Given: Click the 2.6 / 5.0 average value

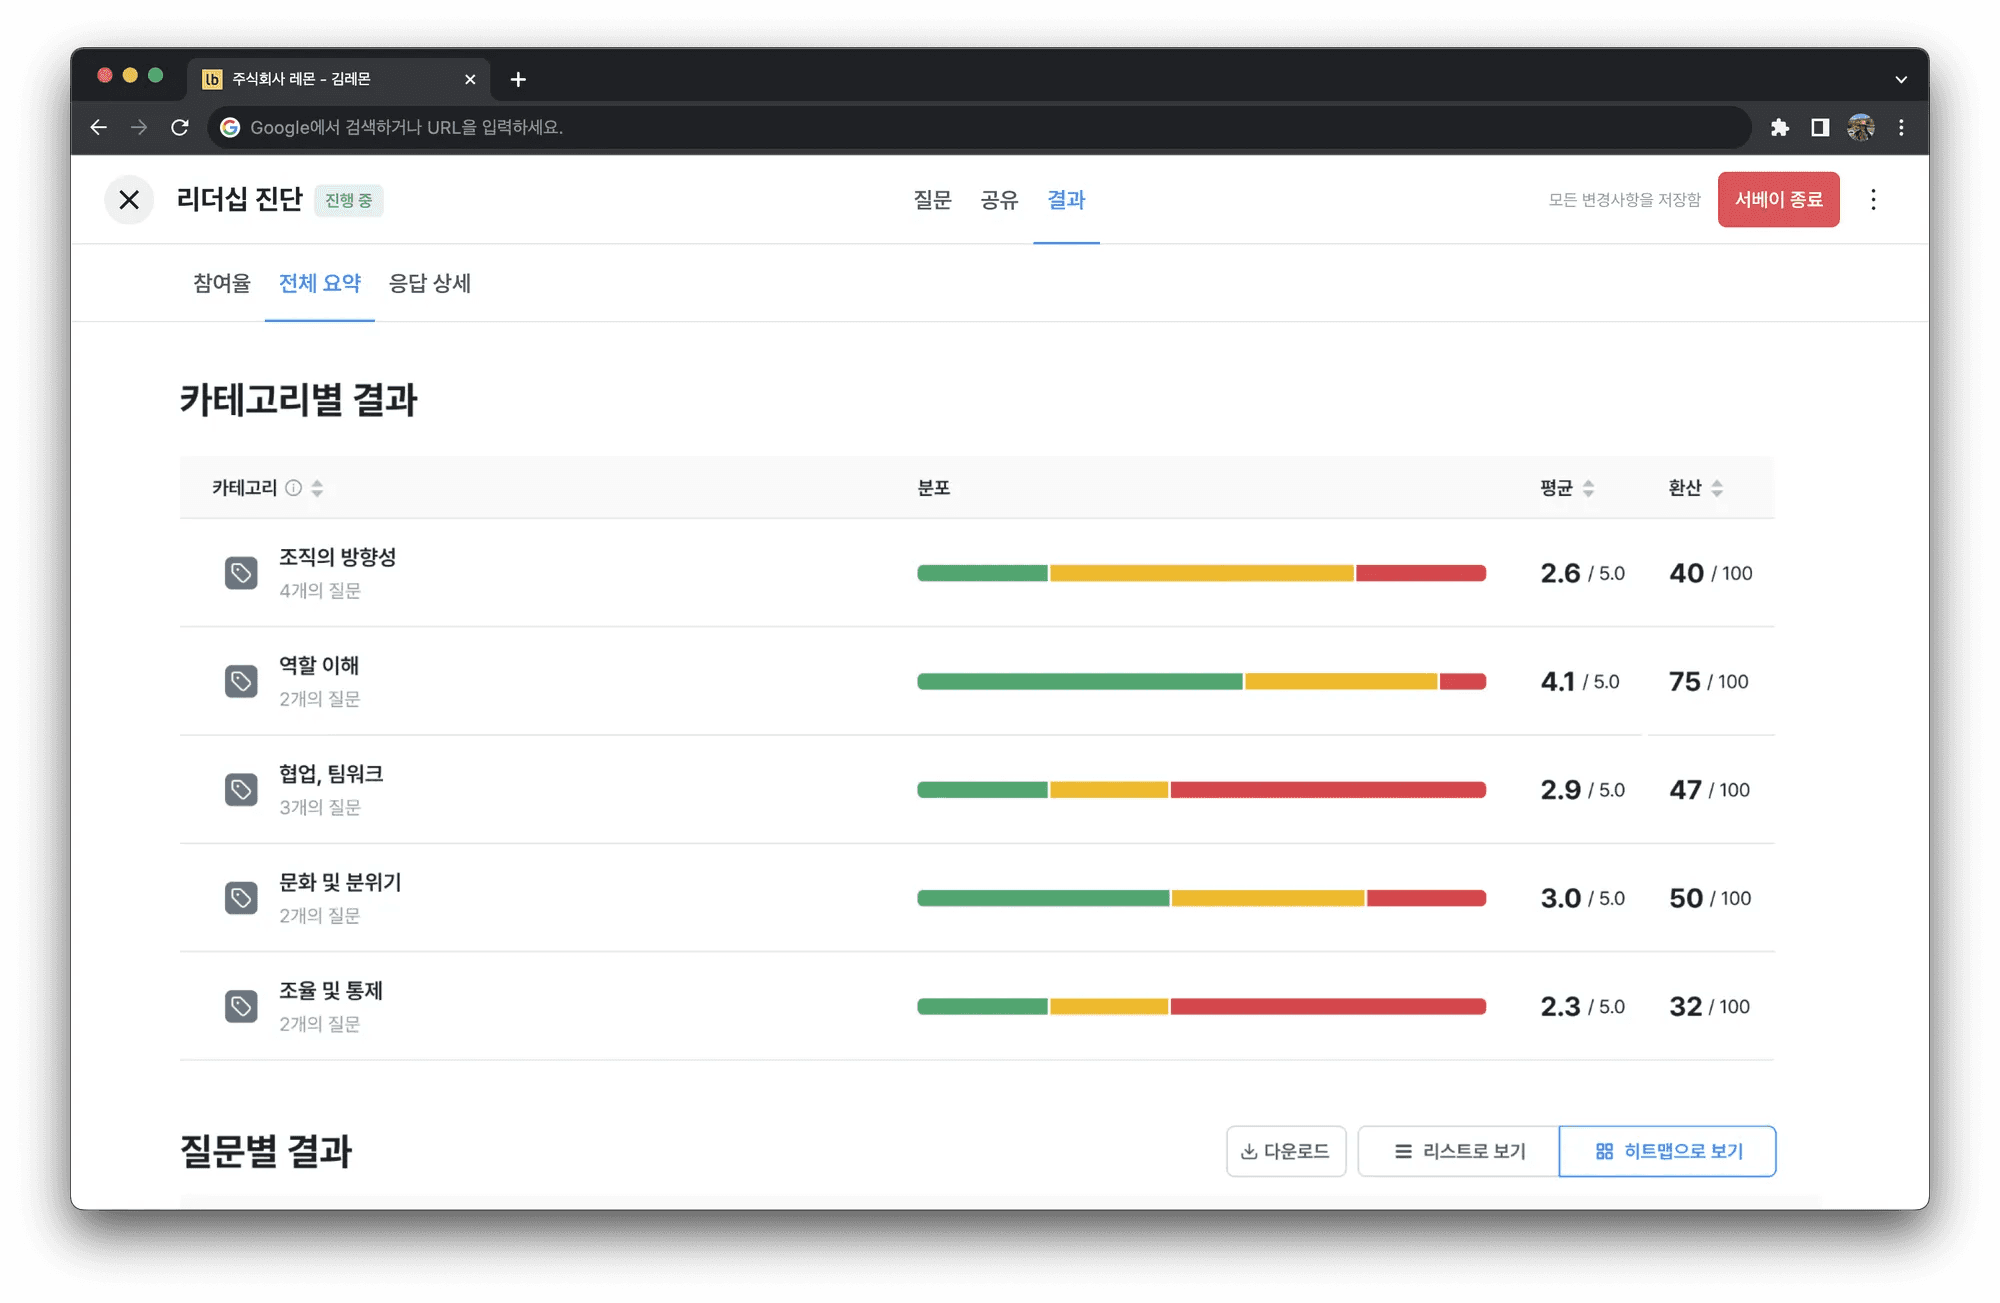Looking at the screenshot, I should tap(1582, 573).
